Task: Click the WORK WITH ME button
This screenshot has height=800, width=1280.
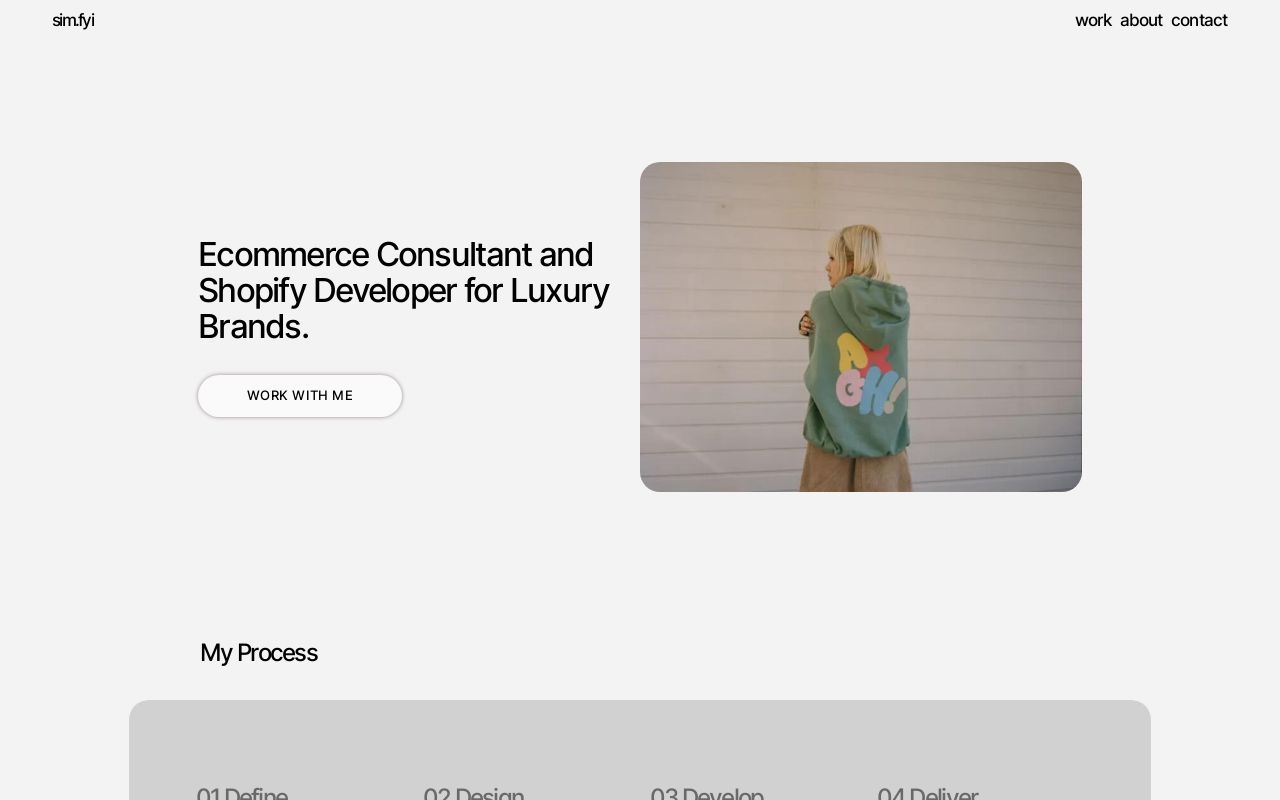Action: 300,396
